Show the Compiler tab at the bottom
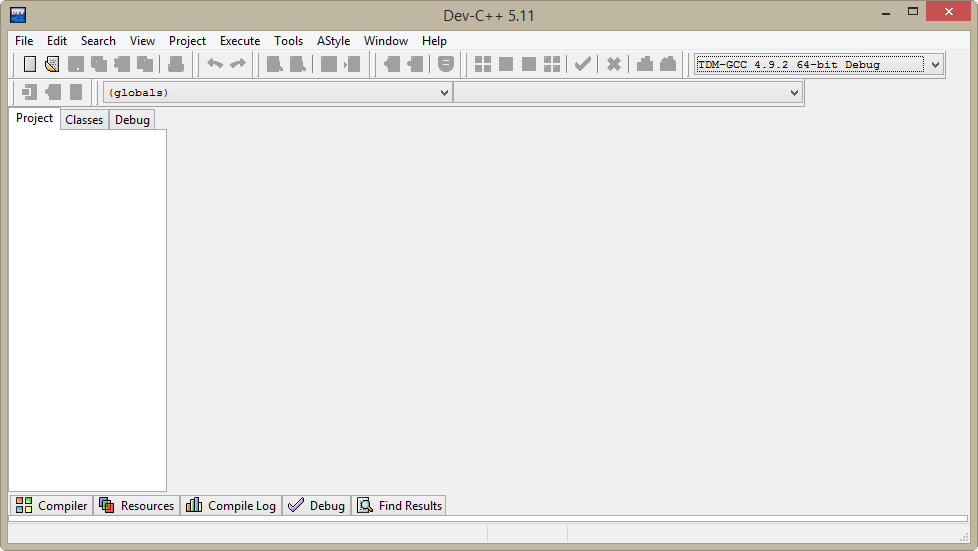This screenshot has height=551, width=978. point(52,505)
